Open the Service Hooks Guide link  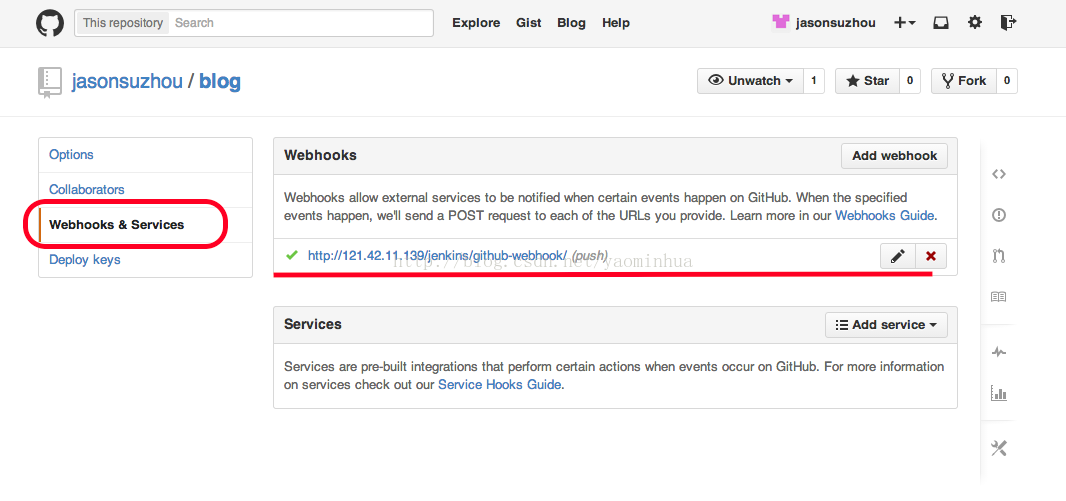(x=500, y=385)
